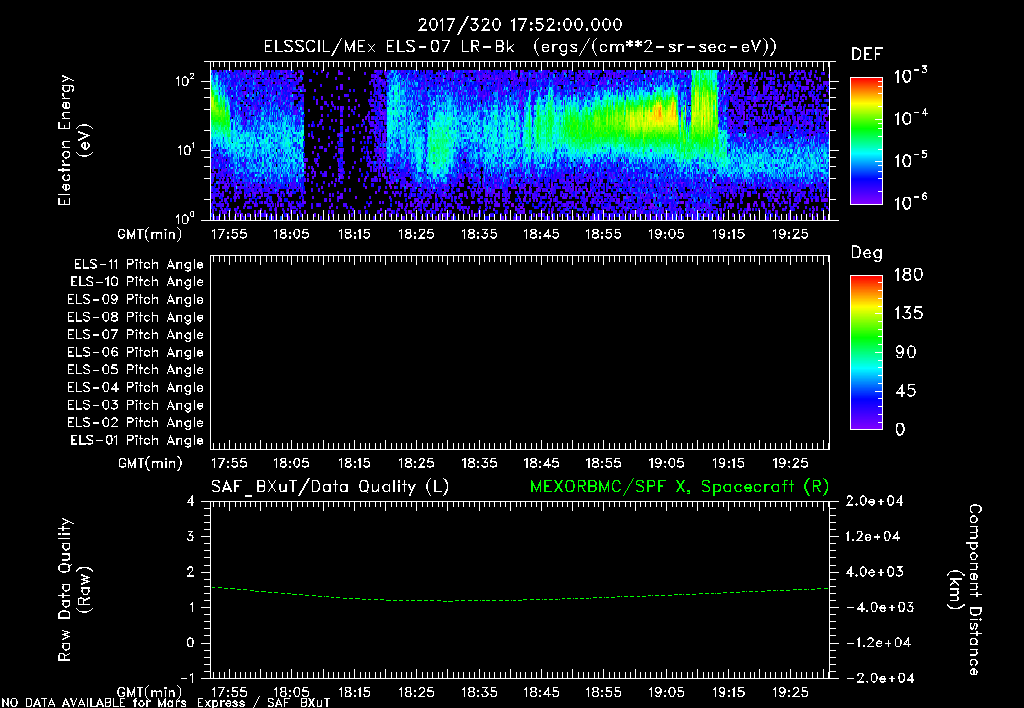Click the green MEXORBMC/SPF X, Spacecraft (R) heading
The image size is (1024, 708).
pyautogui.click(x=679, y=487)
